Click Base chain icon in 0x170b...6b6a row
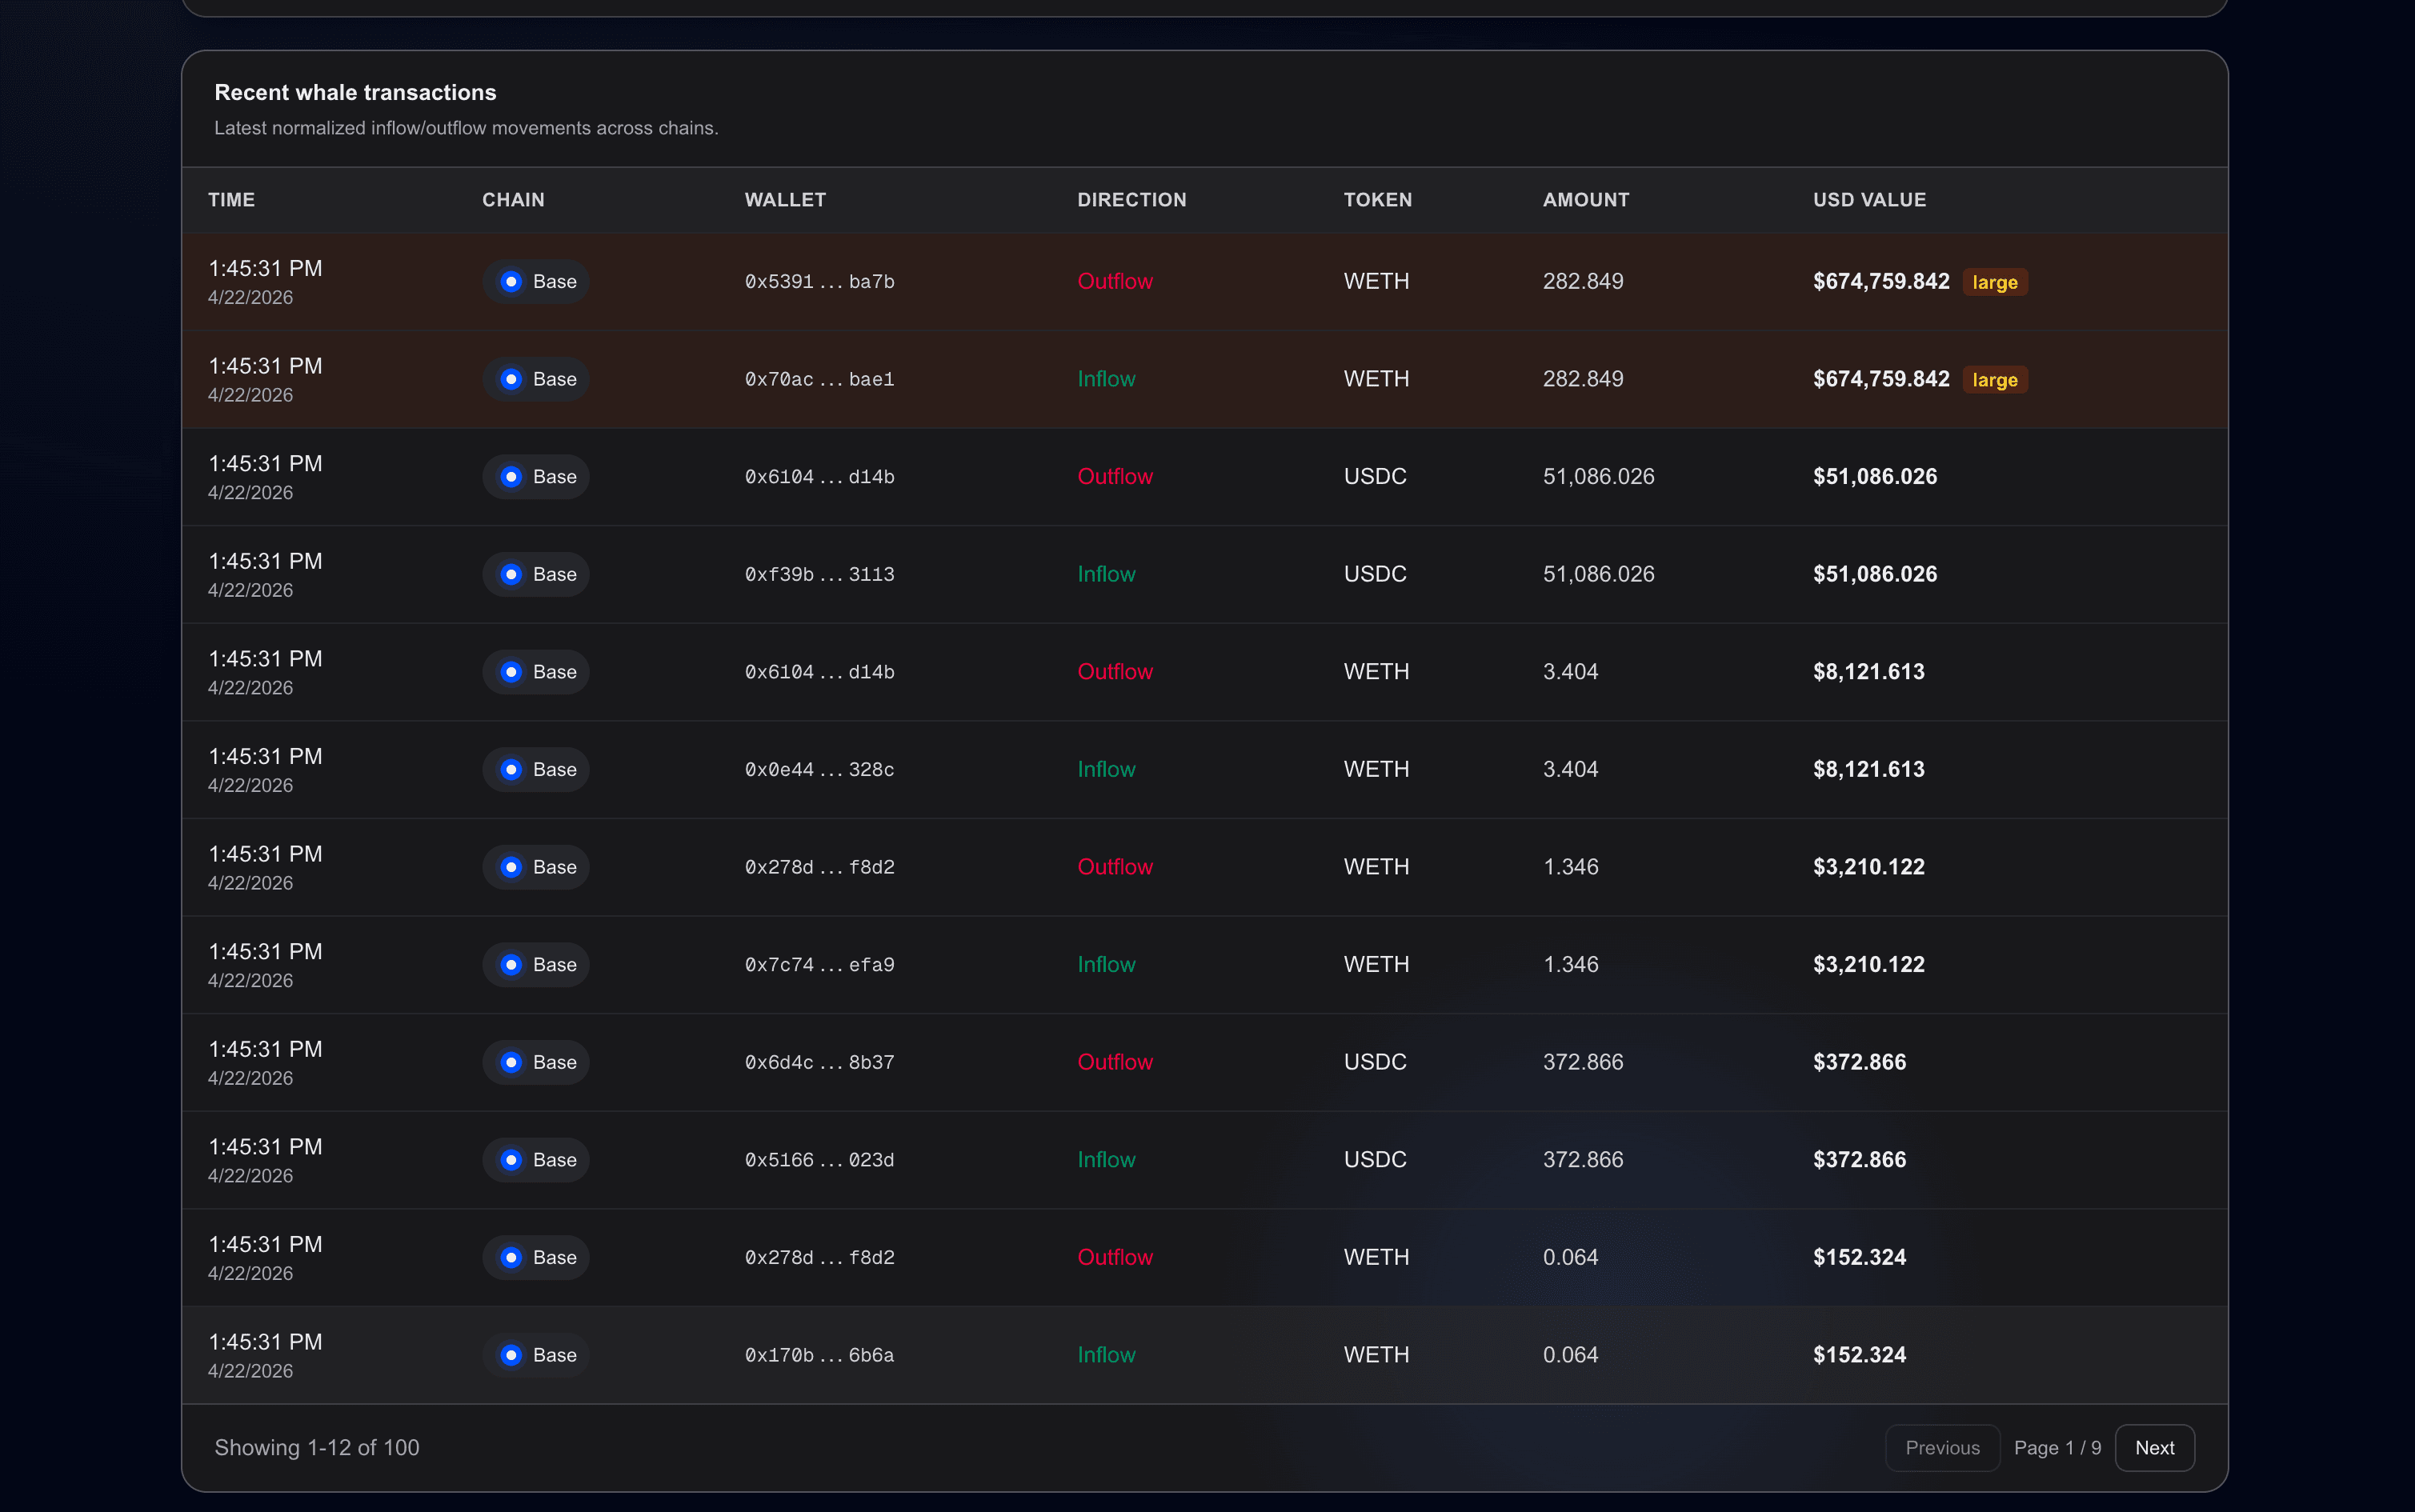 [511, 1354]
